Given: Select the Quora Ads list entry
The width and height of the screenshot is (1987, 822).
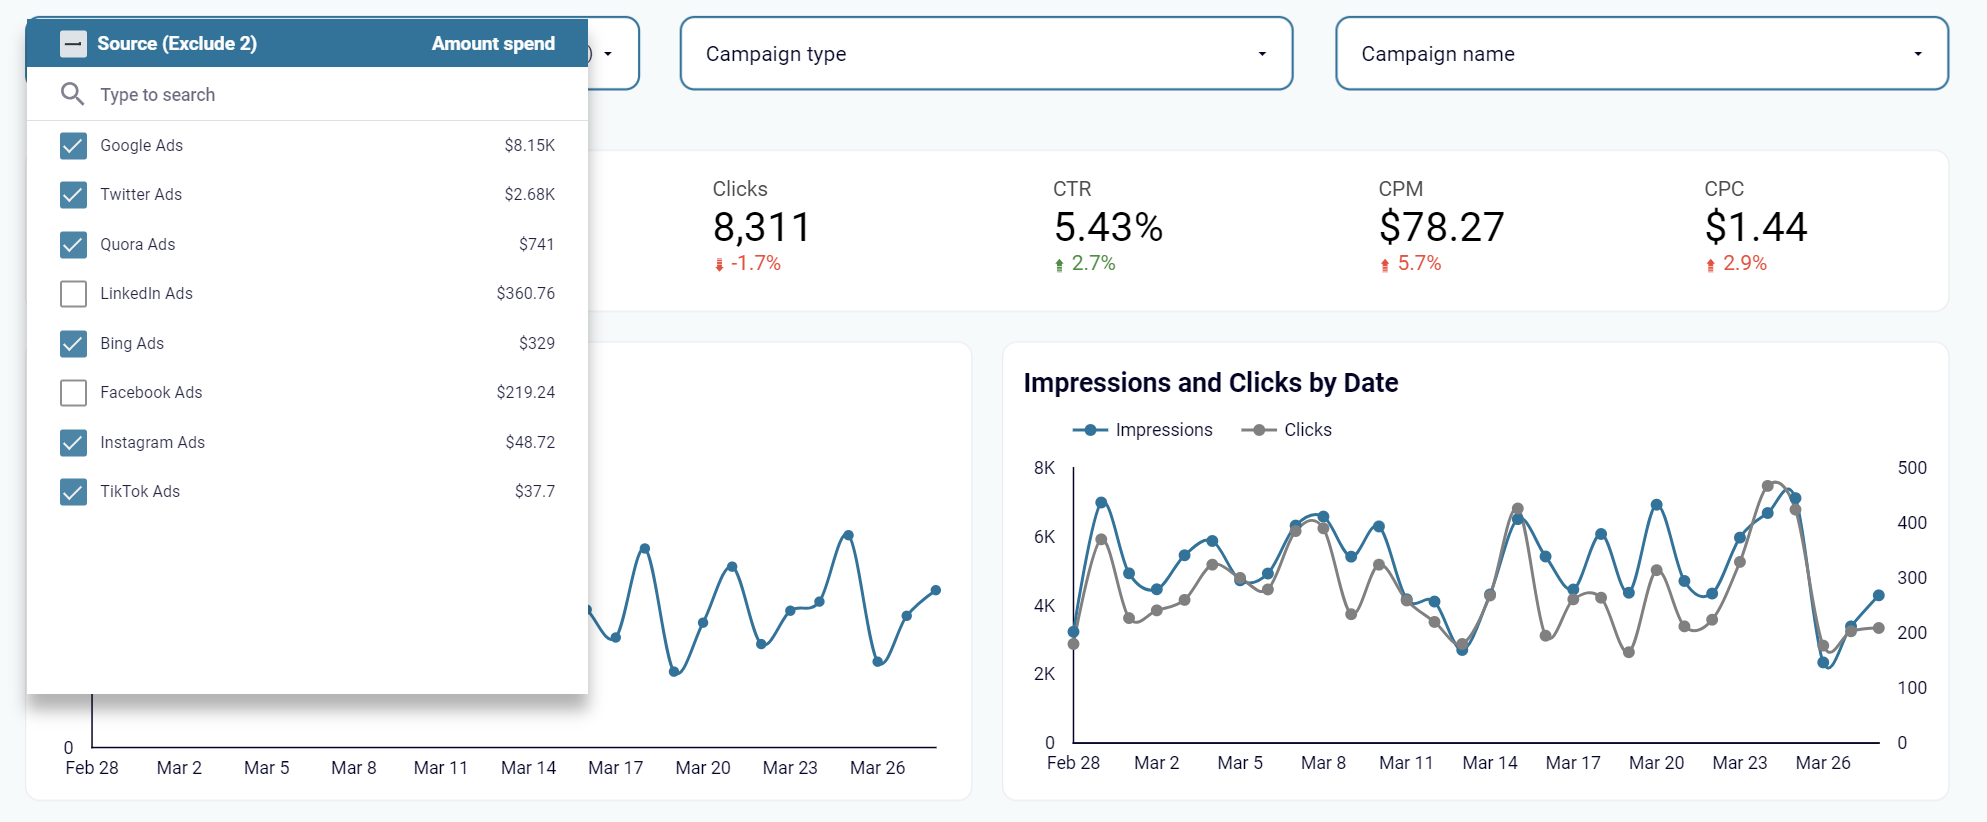Looking at the screenshot, I should (307, 244).
